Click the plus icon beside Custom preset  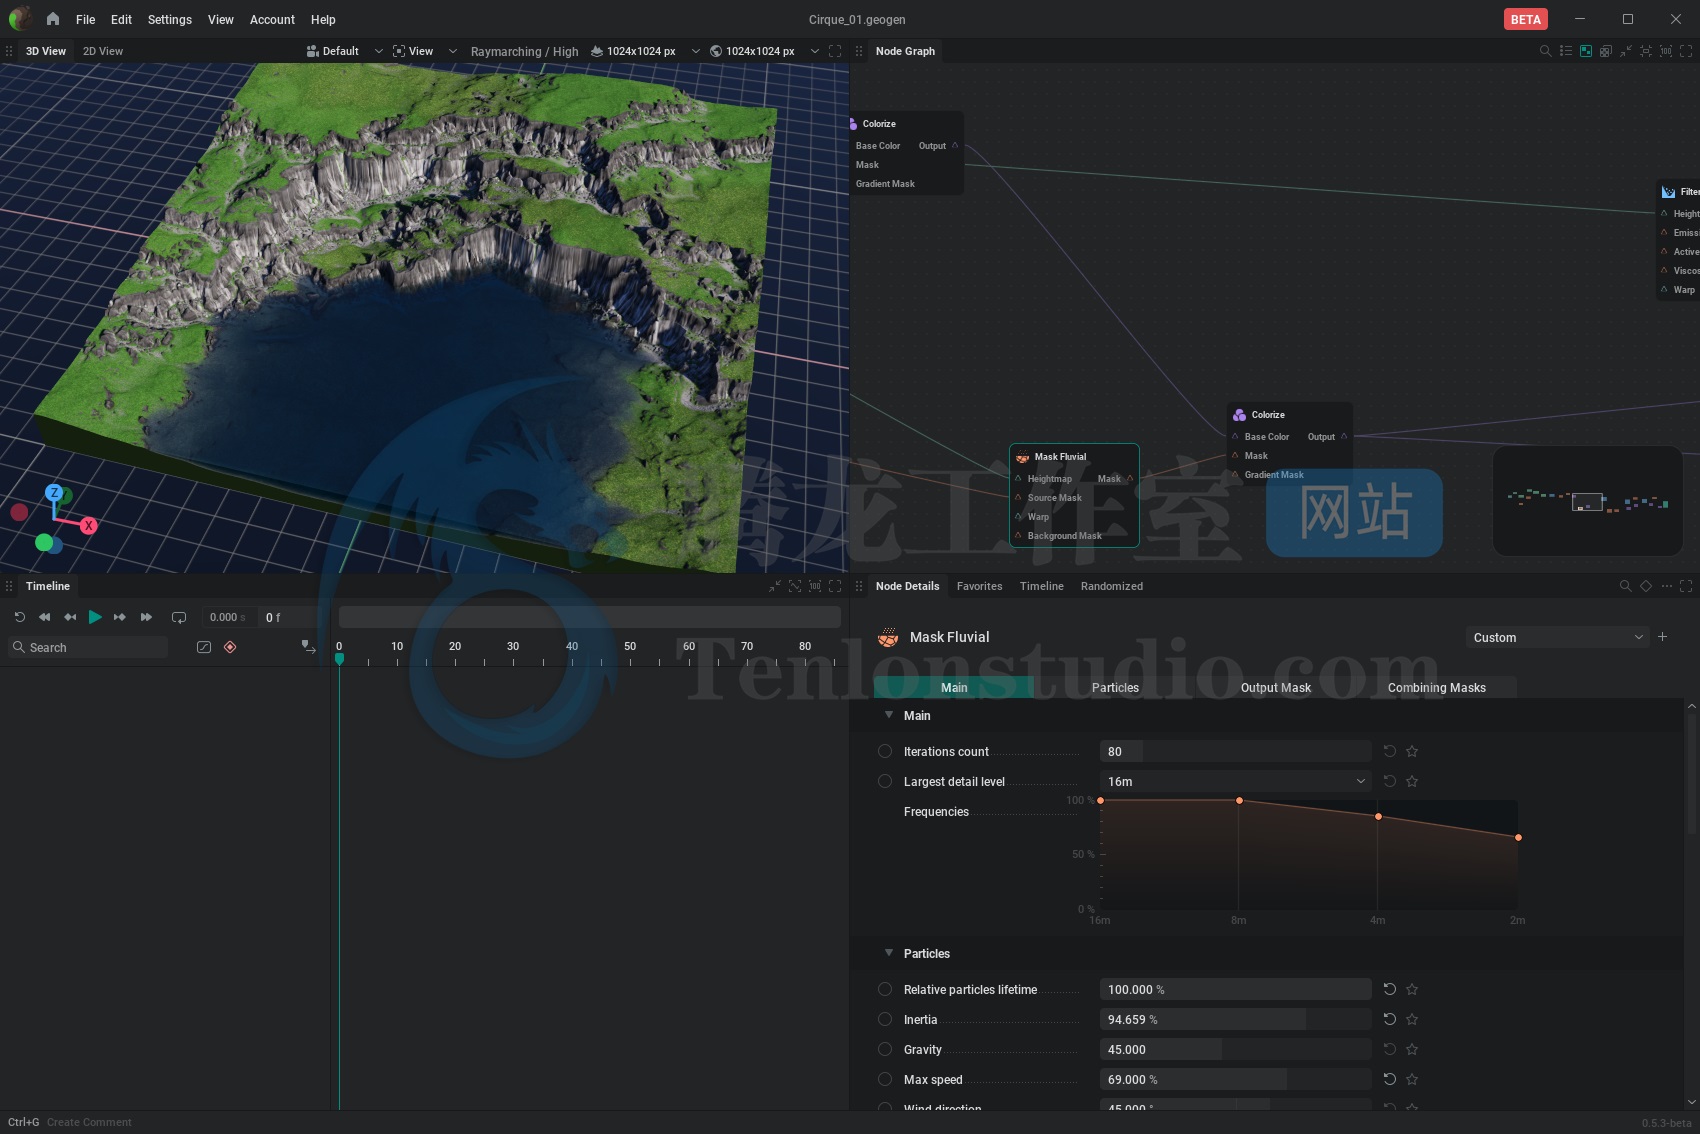pyautogui.click(x=1662, y=637)
